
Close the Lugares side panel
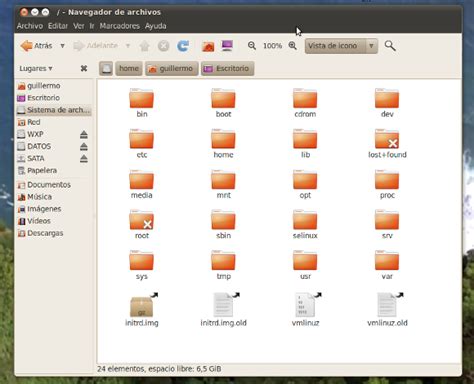[84, 68]
